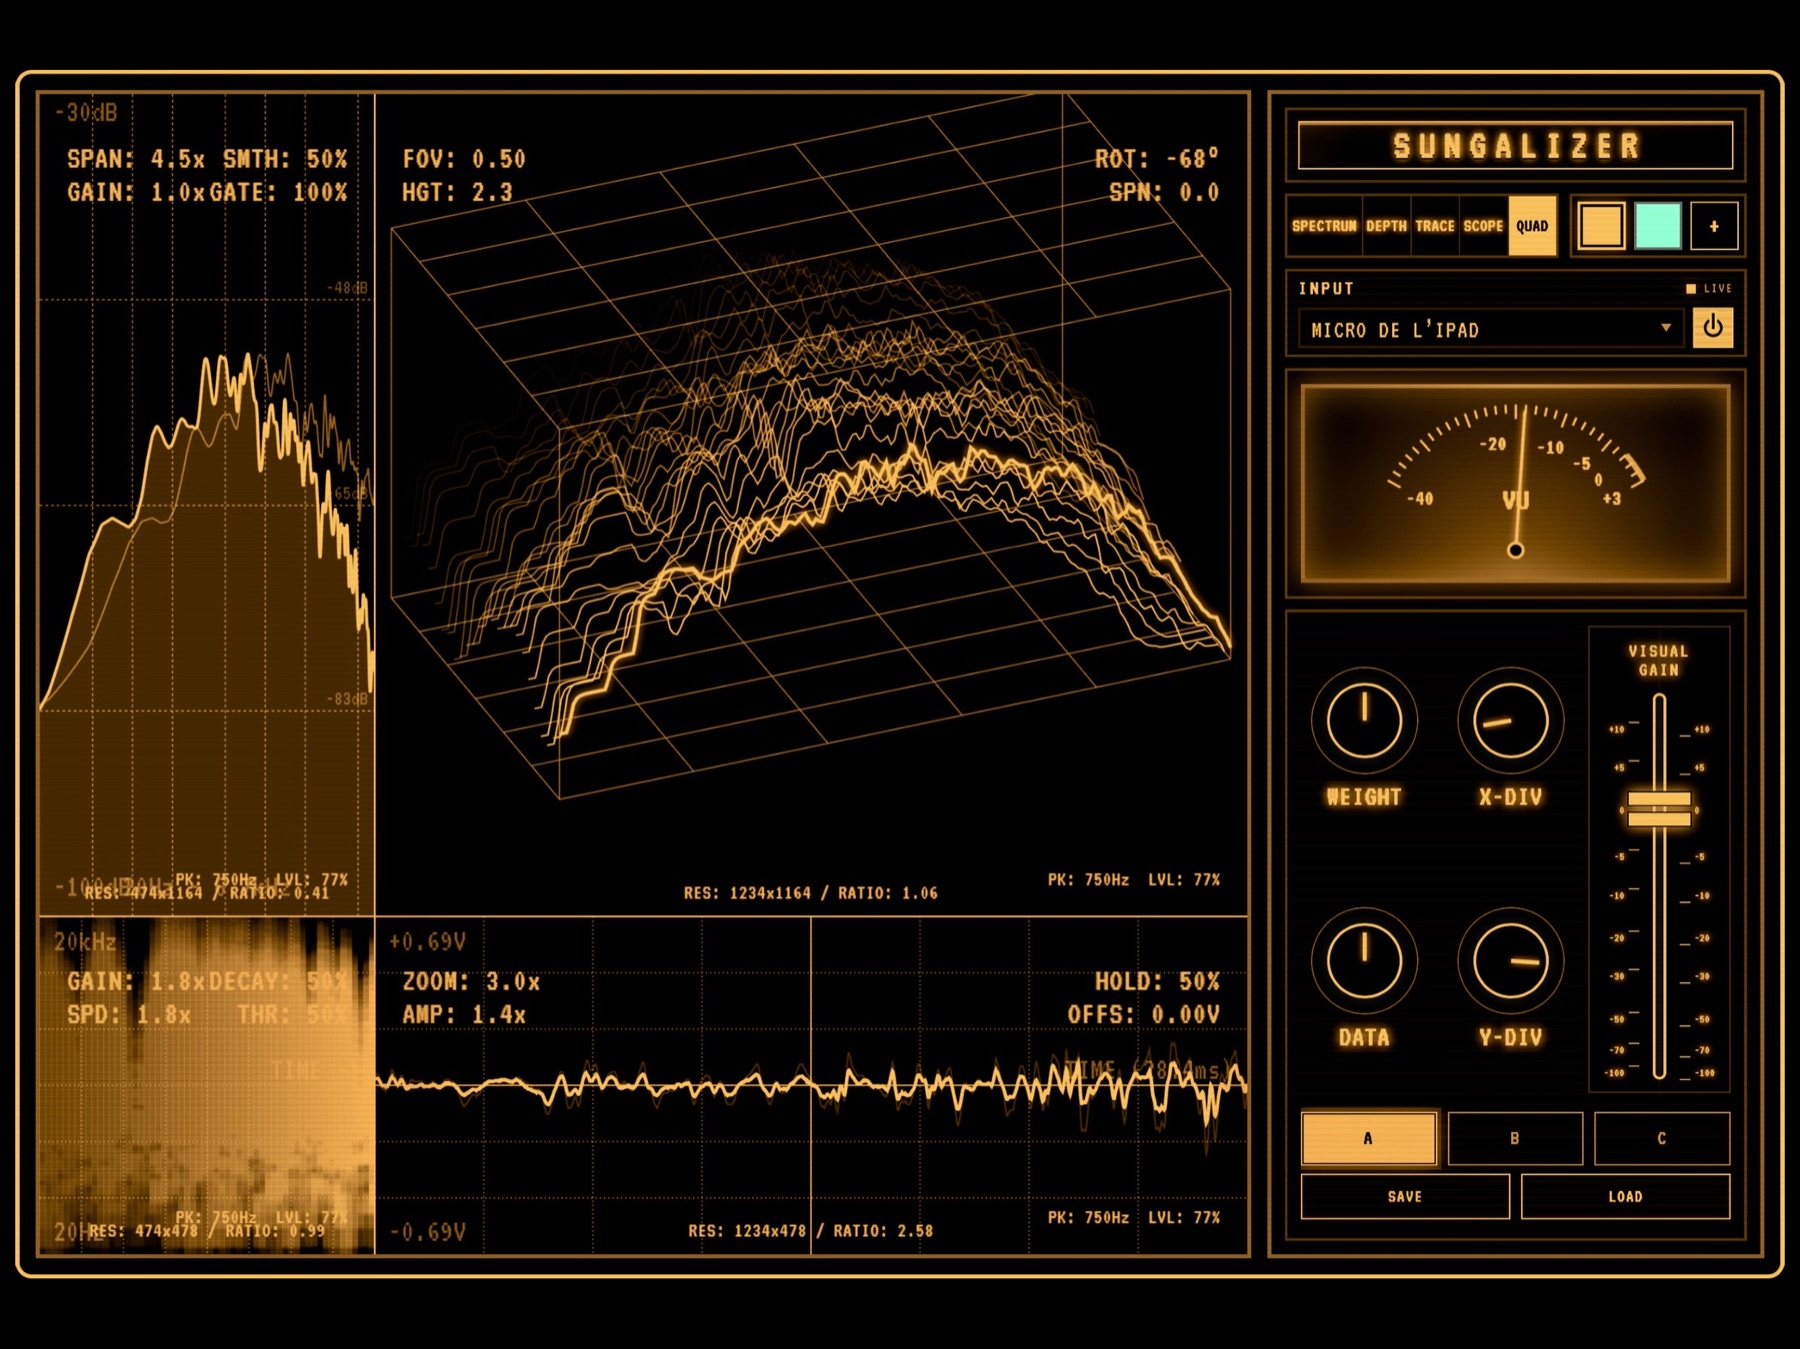Click the GAIN: 1.0x spectrum value
This screenshot has height=1349, width=1800.
point(136,192)
